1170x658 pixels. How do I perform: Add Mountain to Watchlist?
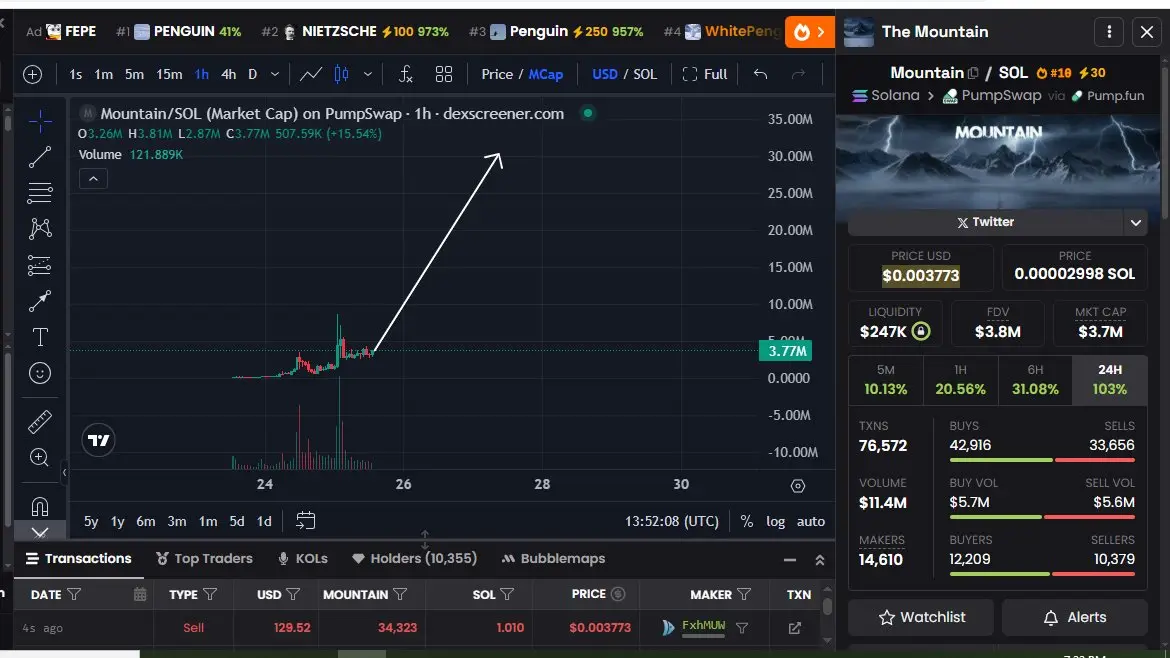pyautogui.click(x=921, y=618)
